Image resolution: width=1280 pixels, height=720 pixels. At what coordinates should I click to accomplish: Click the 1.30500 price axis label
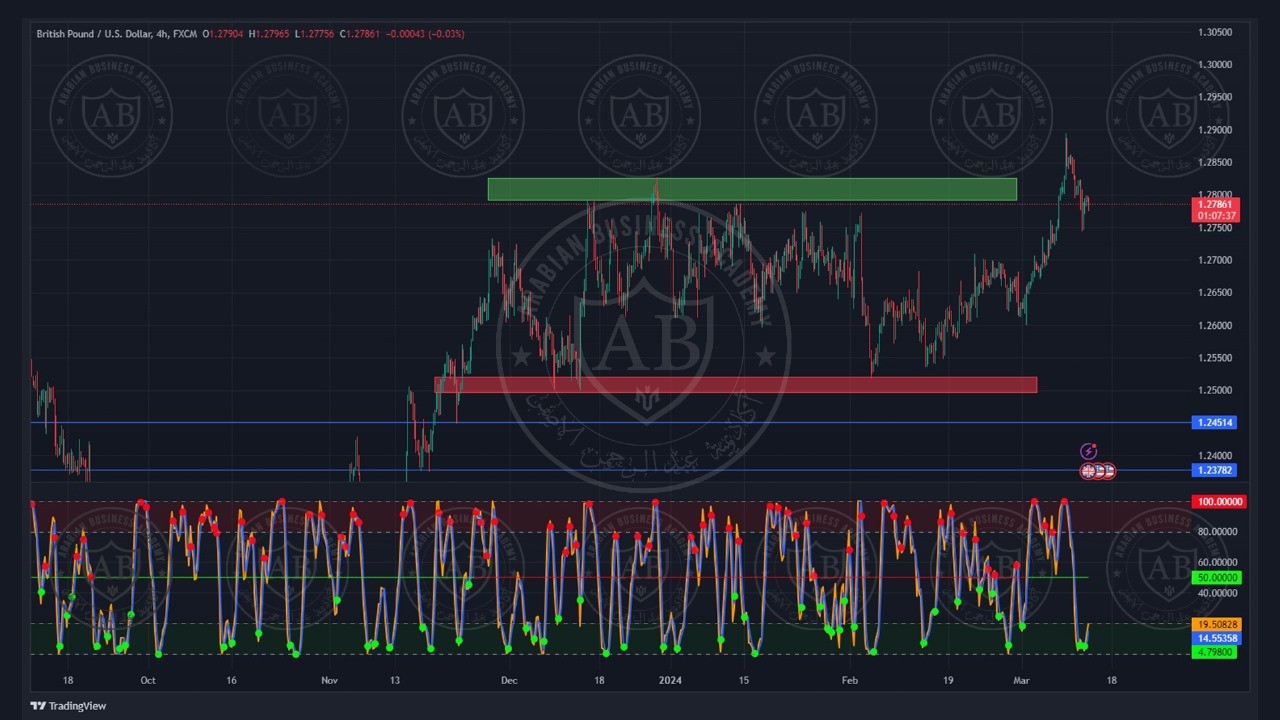(x=1215, y=32)
